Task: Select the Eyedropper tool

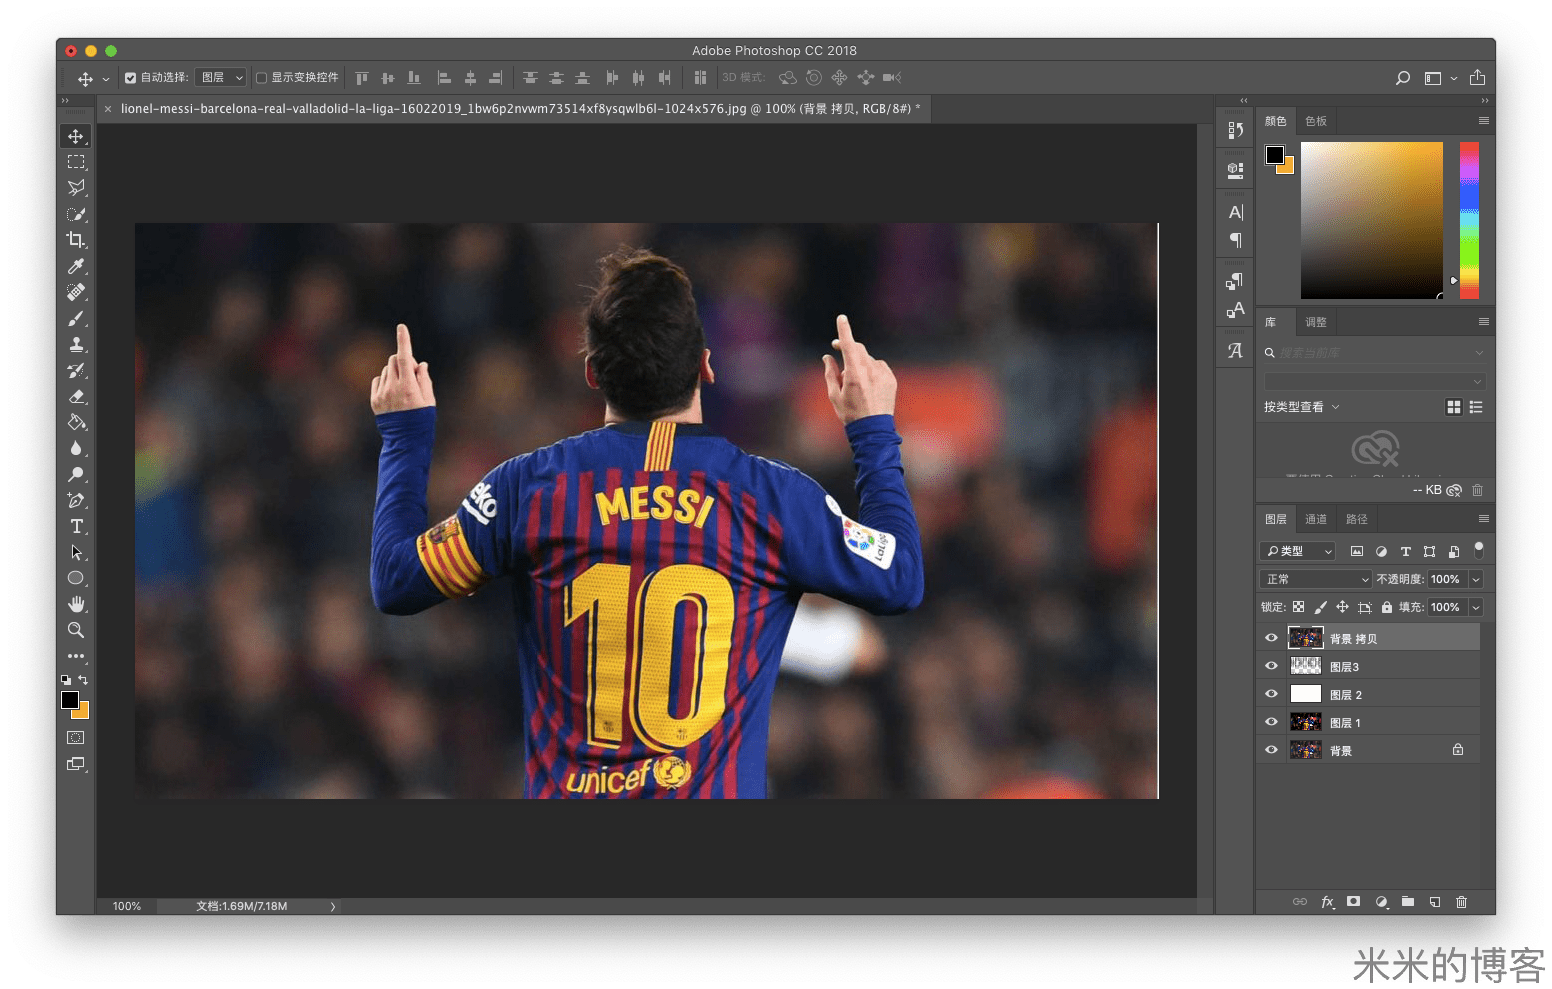Action: point(76,266)
